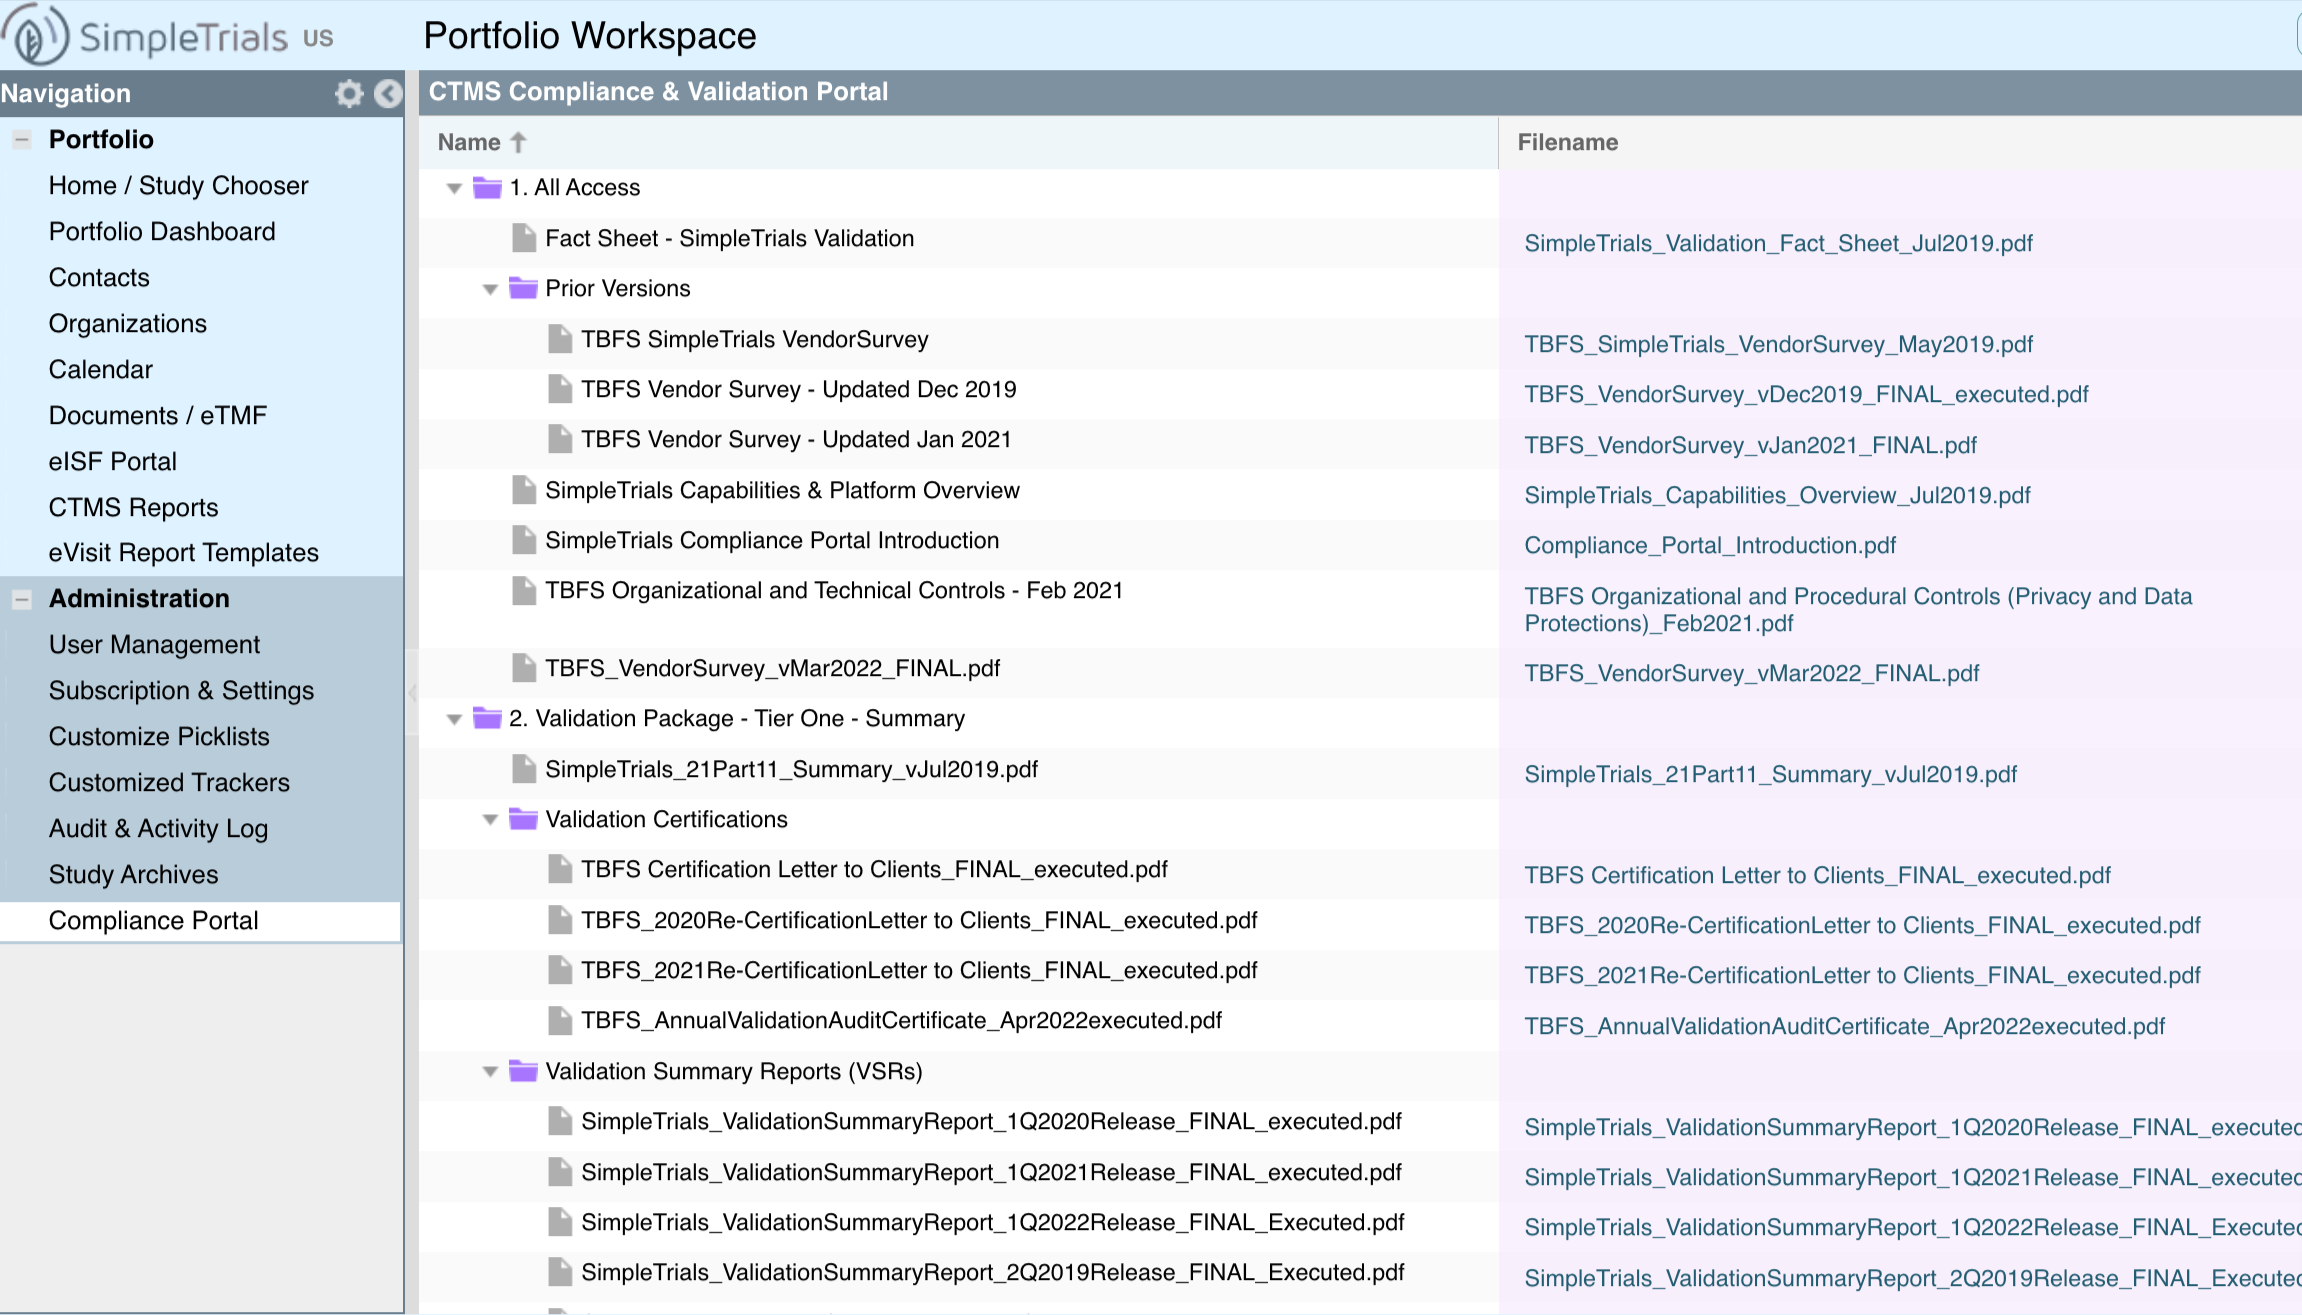Image resolution: width=2302 pixels, height=1315 pixels.
Task: Open Study Archives
Action: pyautogui.click(x=133, y=874)
